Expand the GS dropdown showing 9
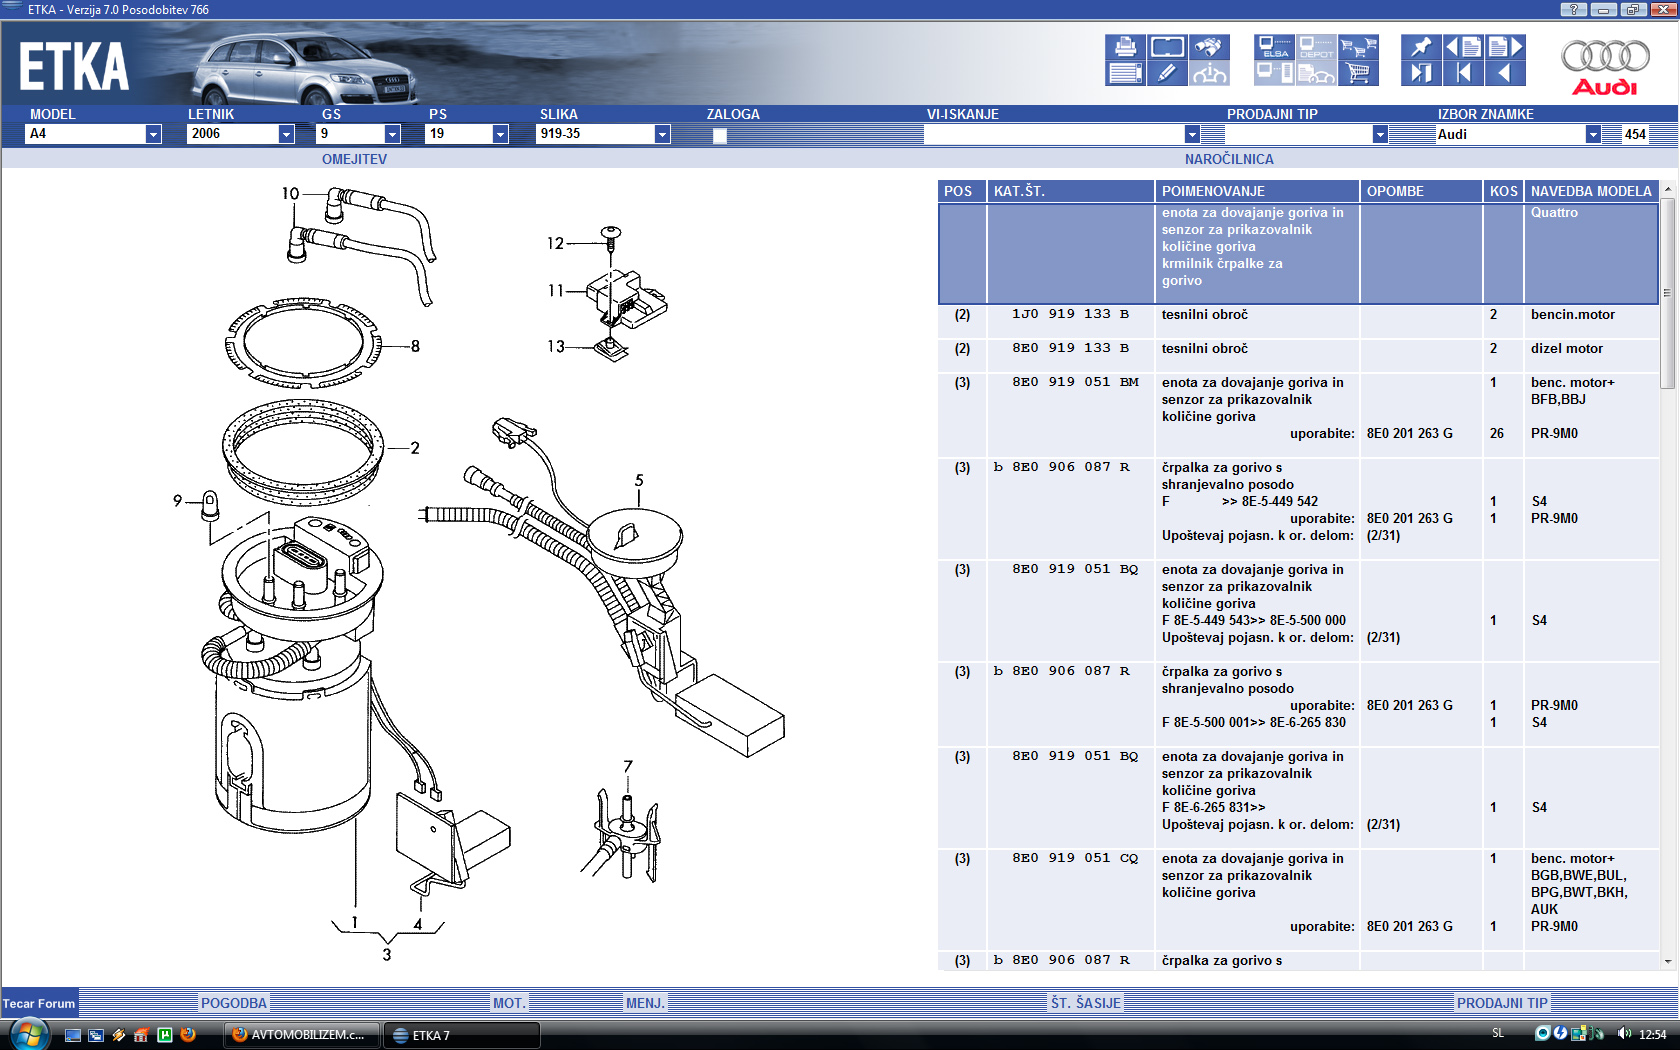1680x1050 pixels. pos(359,134)
